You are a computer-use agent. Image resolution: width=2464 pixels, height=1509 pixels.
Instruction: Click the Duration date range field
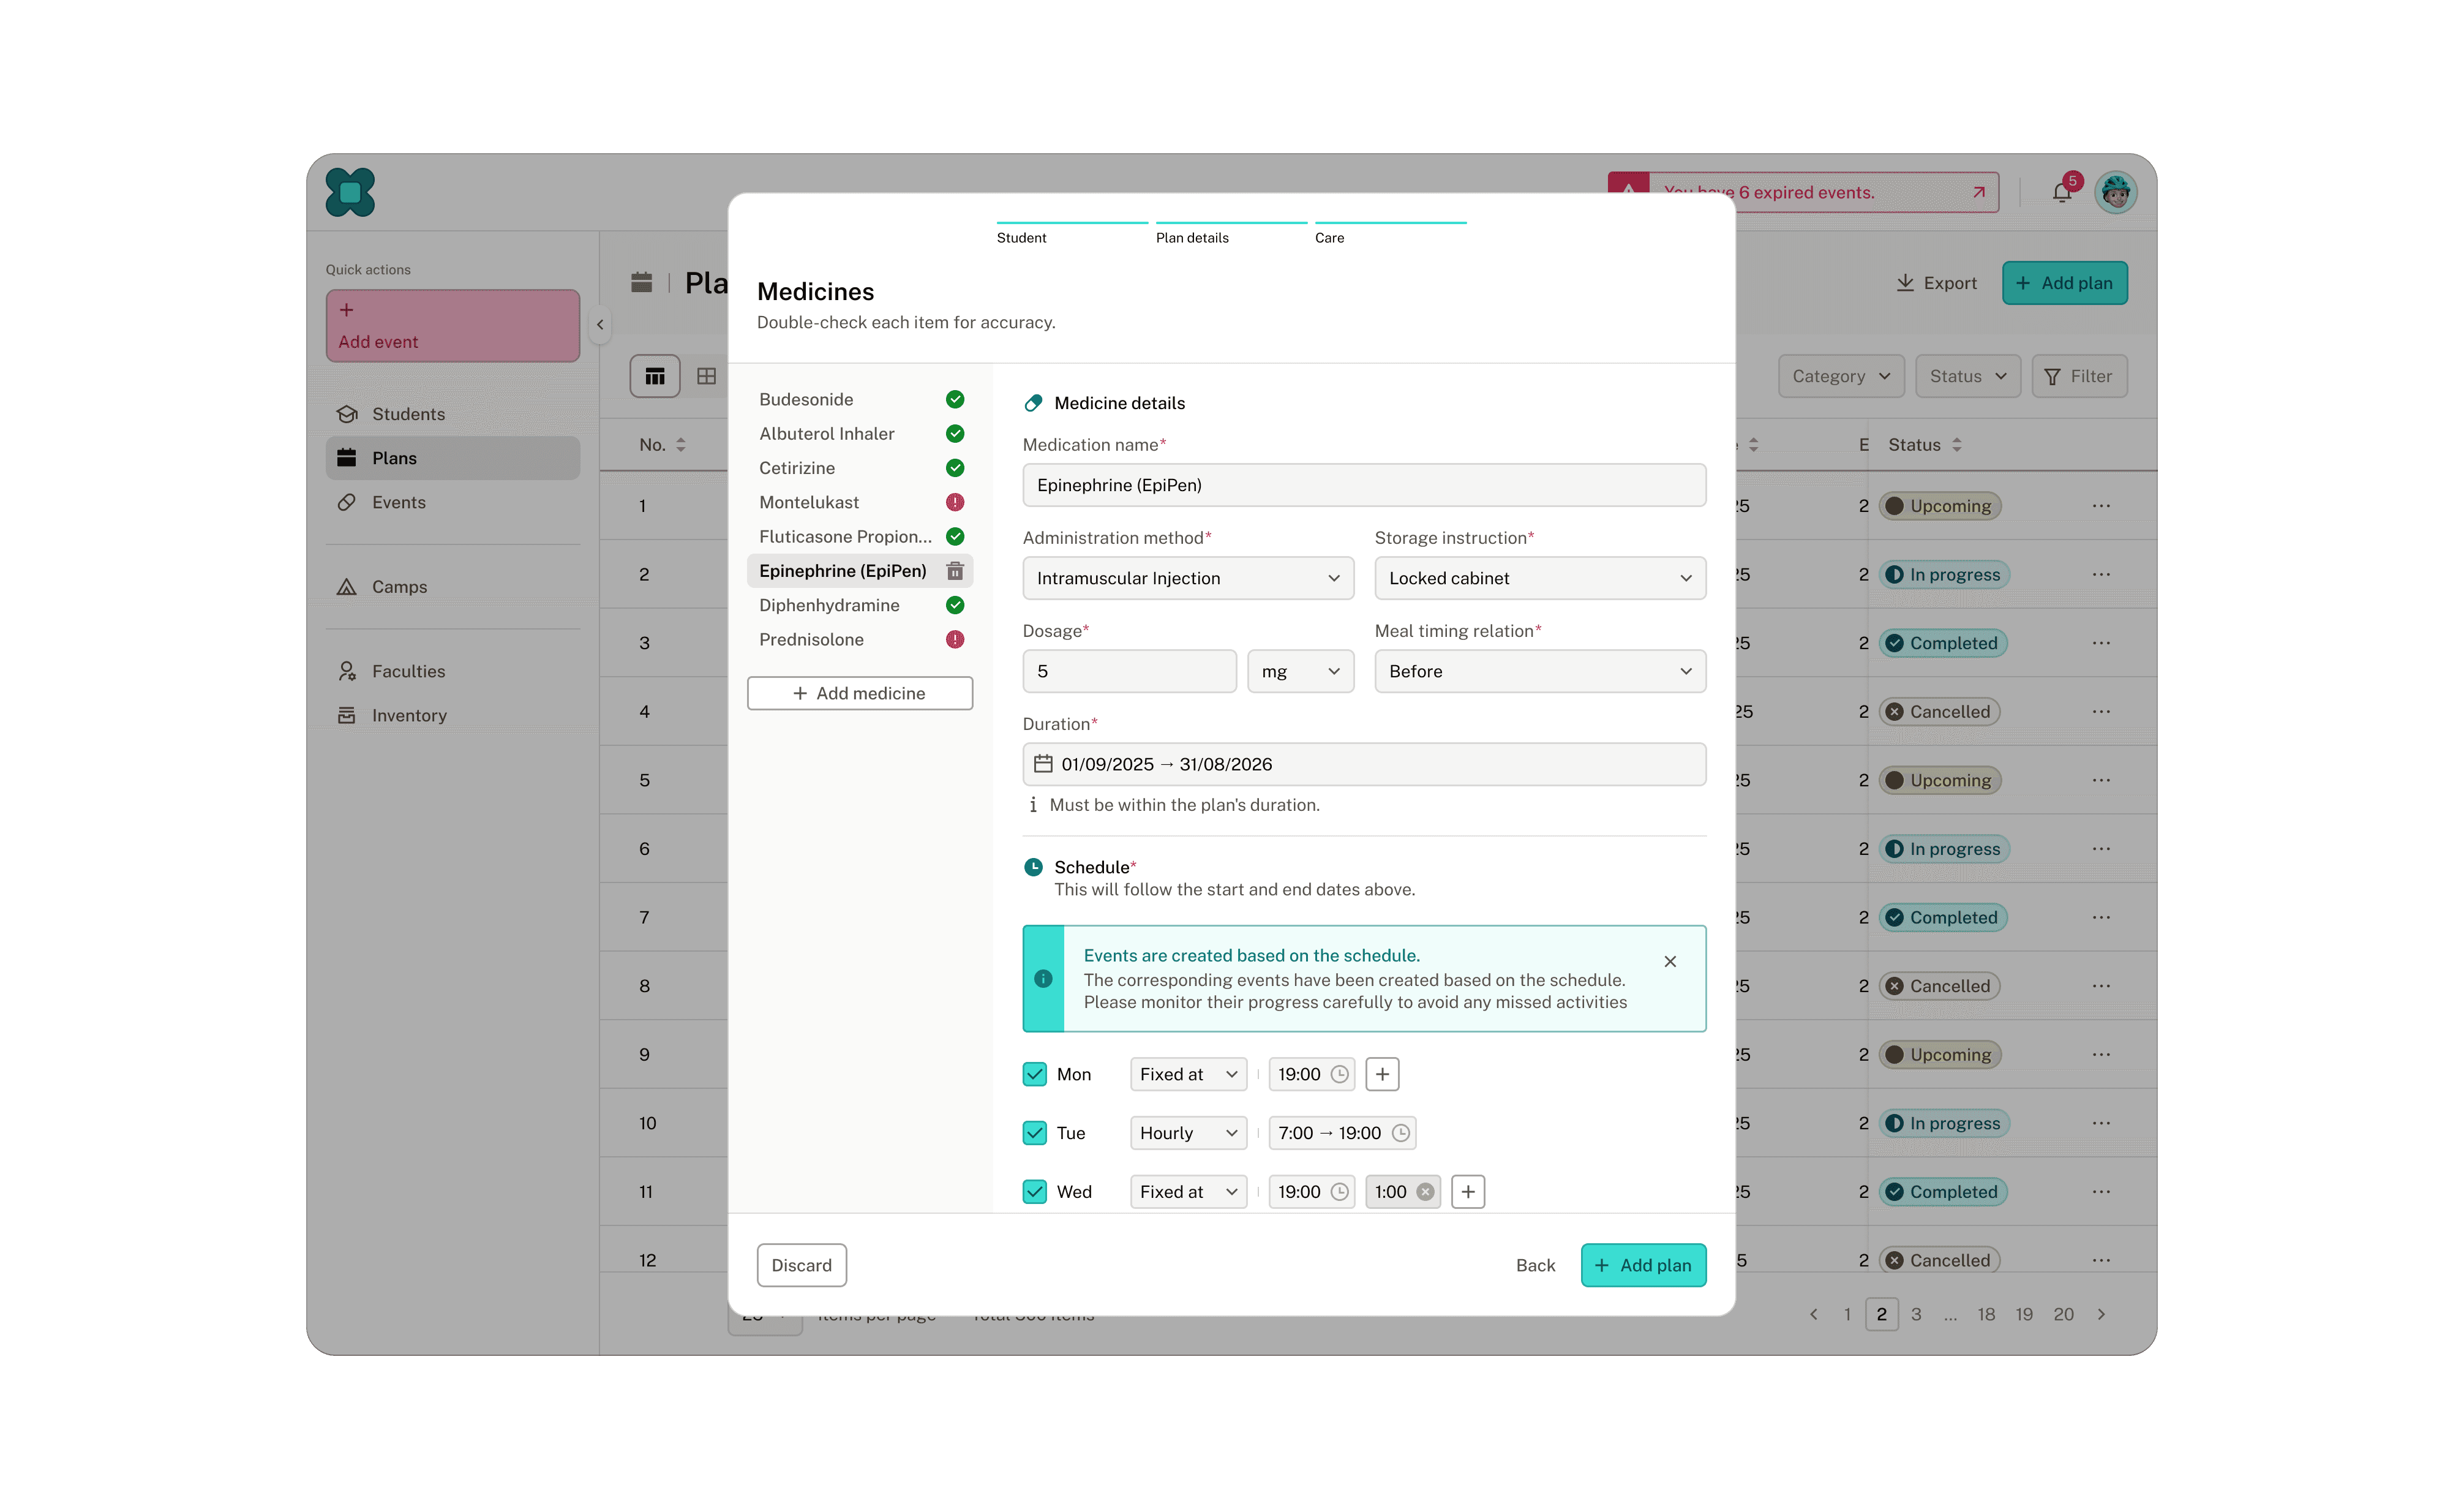pyautogui.click(x=1363, y=764)
